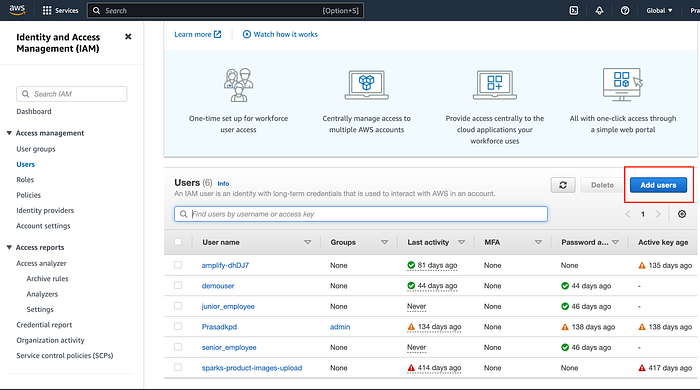Select the junior_employee row checkbox

178,306
